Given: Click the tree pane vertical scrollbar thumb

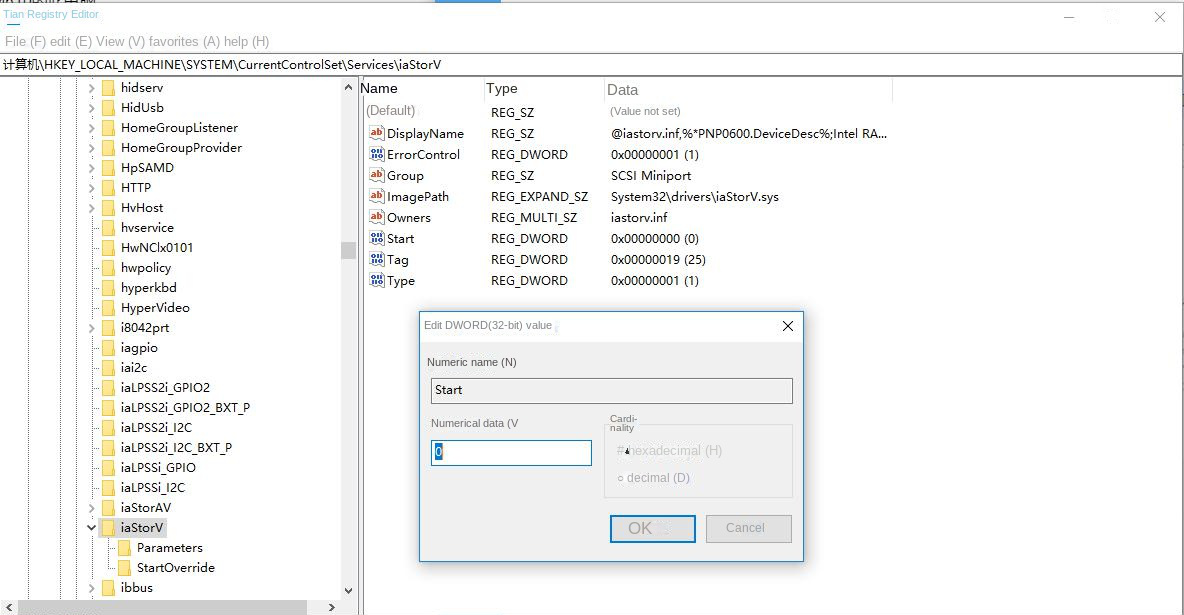Looking at the screenshot, I should [x=348, y=250].
